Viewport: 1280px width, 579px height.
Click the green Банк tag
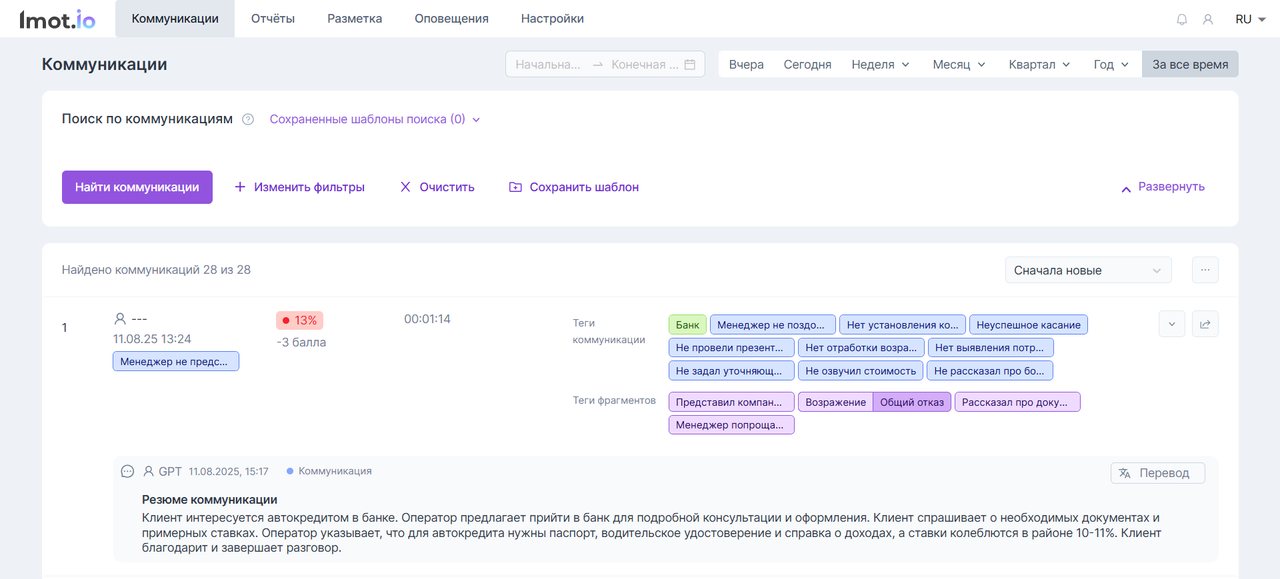[x=688, y=325]
